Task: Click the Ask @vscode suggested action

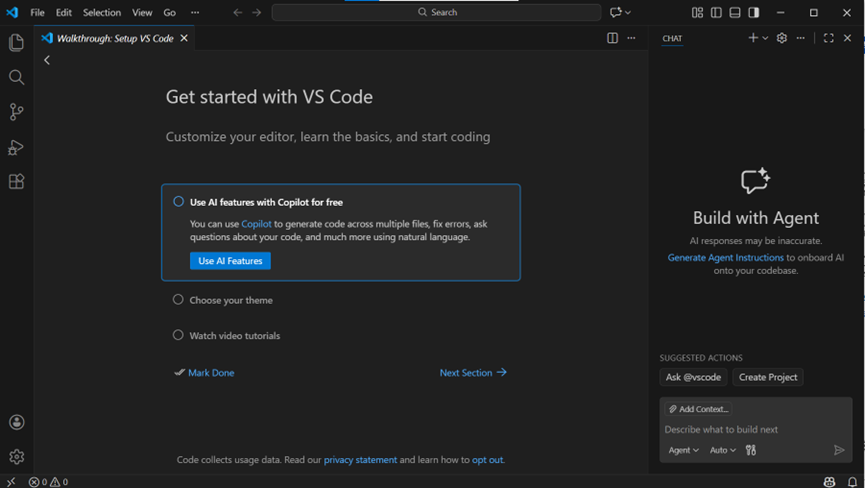Action: (x=693, y=377)
